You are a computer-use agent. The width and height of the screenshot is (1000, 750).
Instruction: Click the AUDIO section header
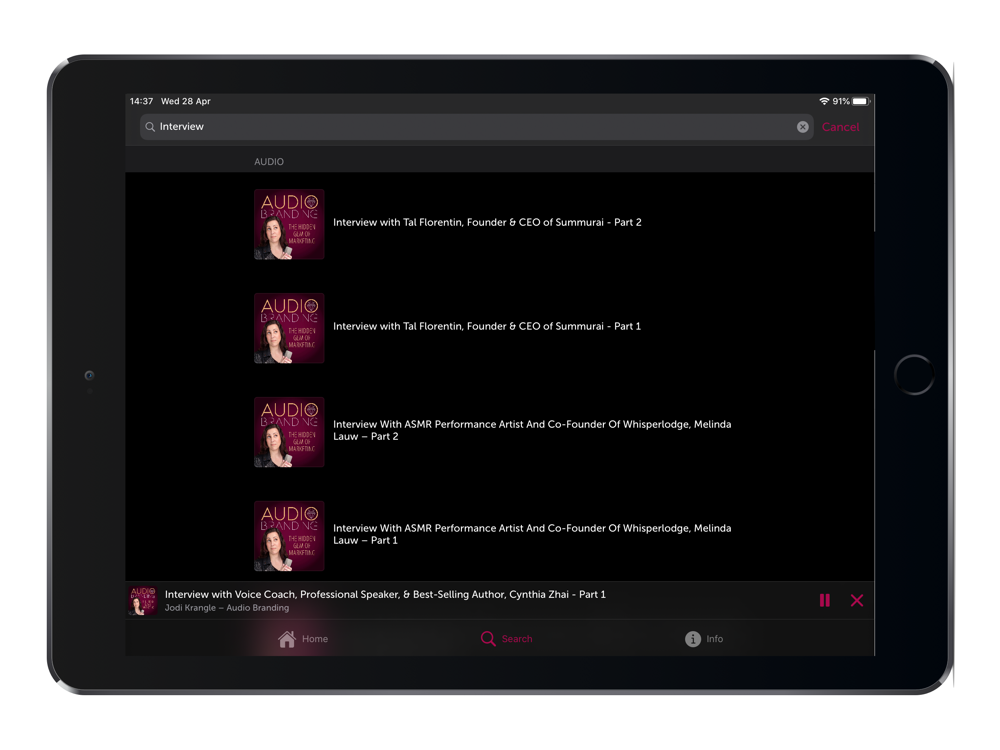pos(269,162)
